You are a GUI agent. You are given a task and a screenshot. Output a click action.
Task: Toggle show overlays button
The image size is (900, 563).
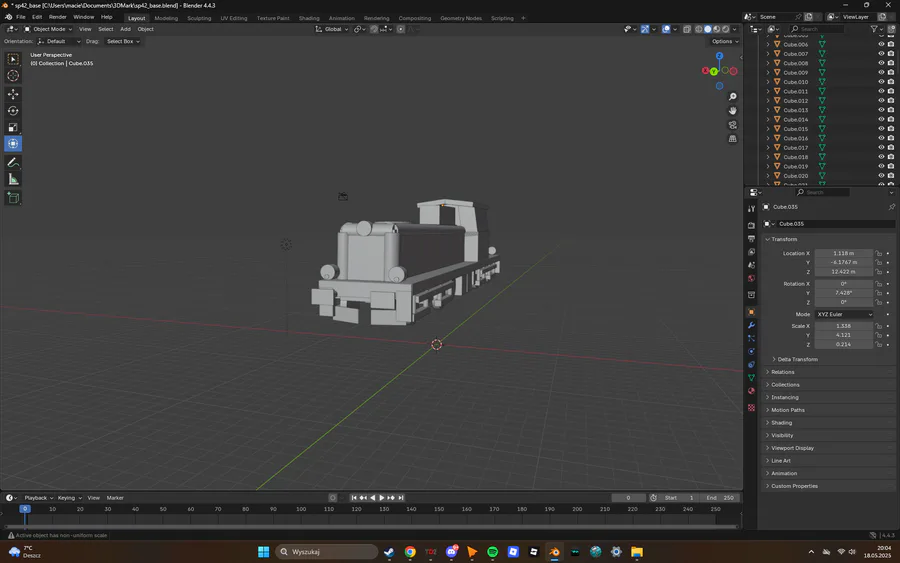click(666, 29)
